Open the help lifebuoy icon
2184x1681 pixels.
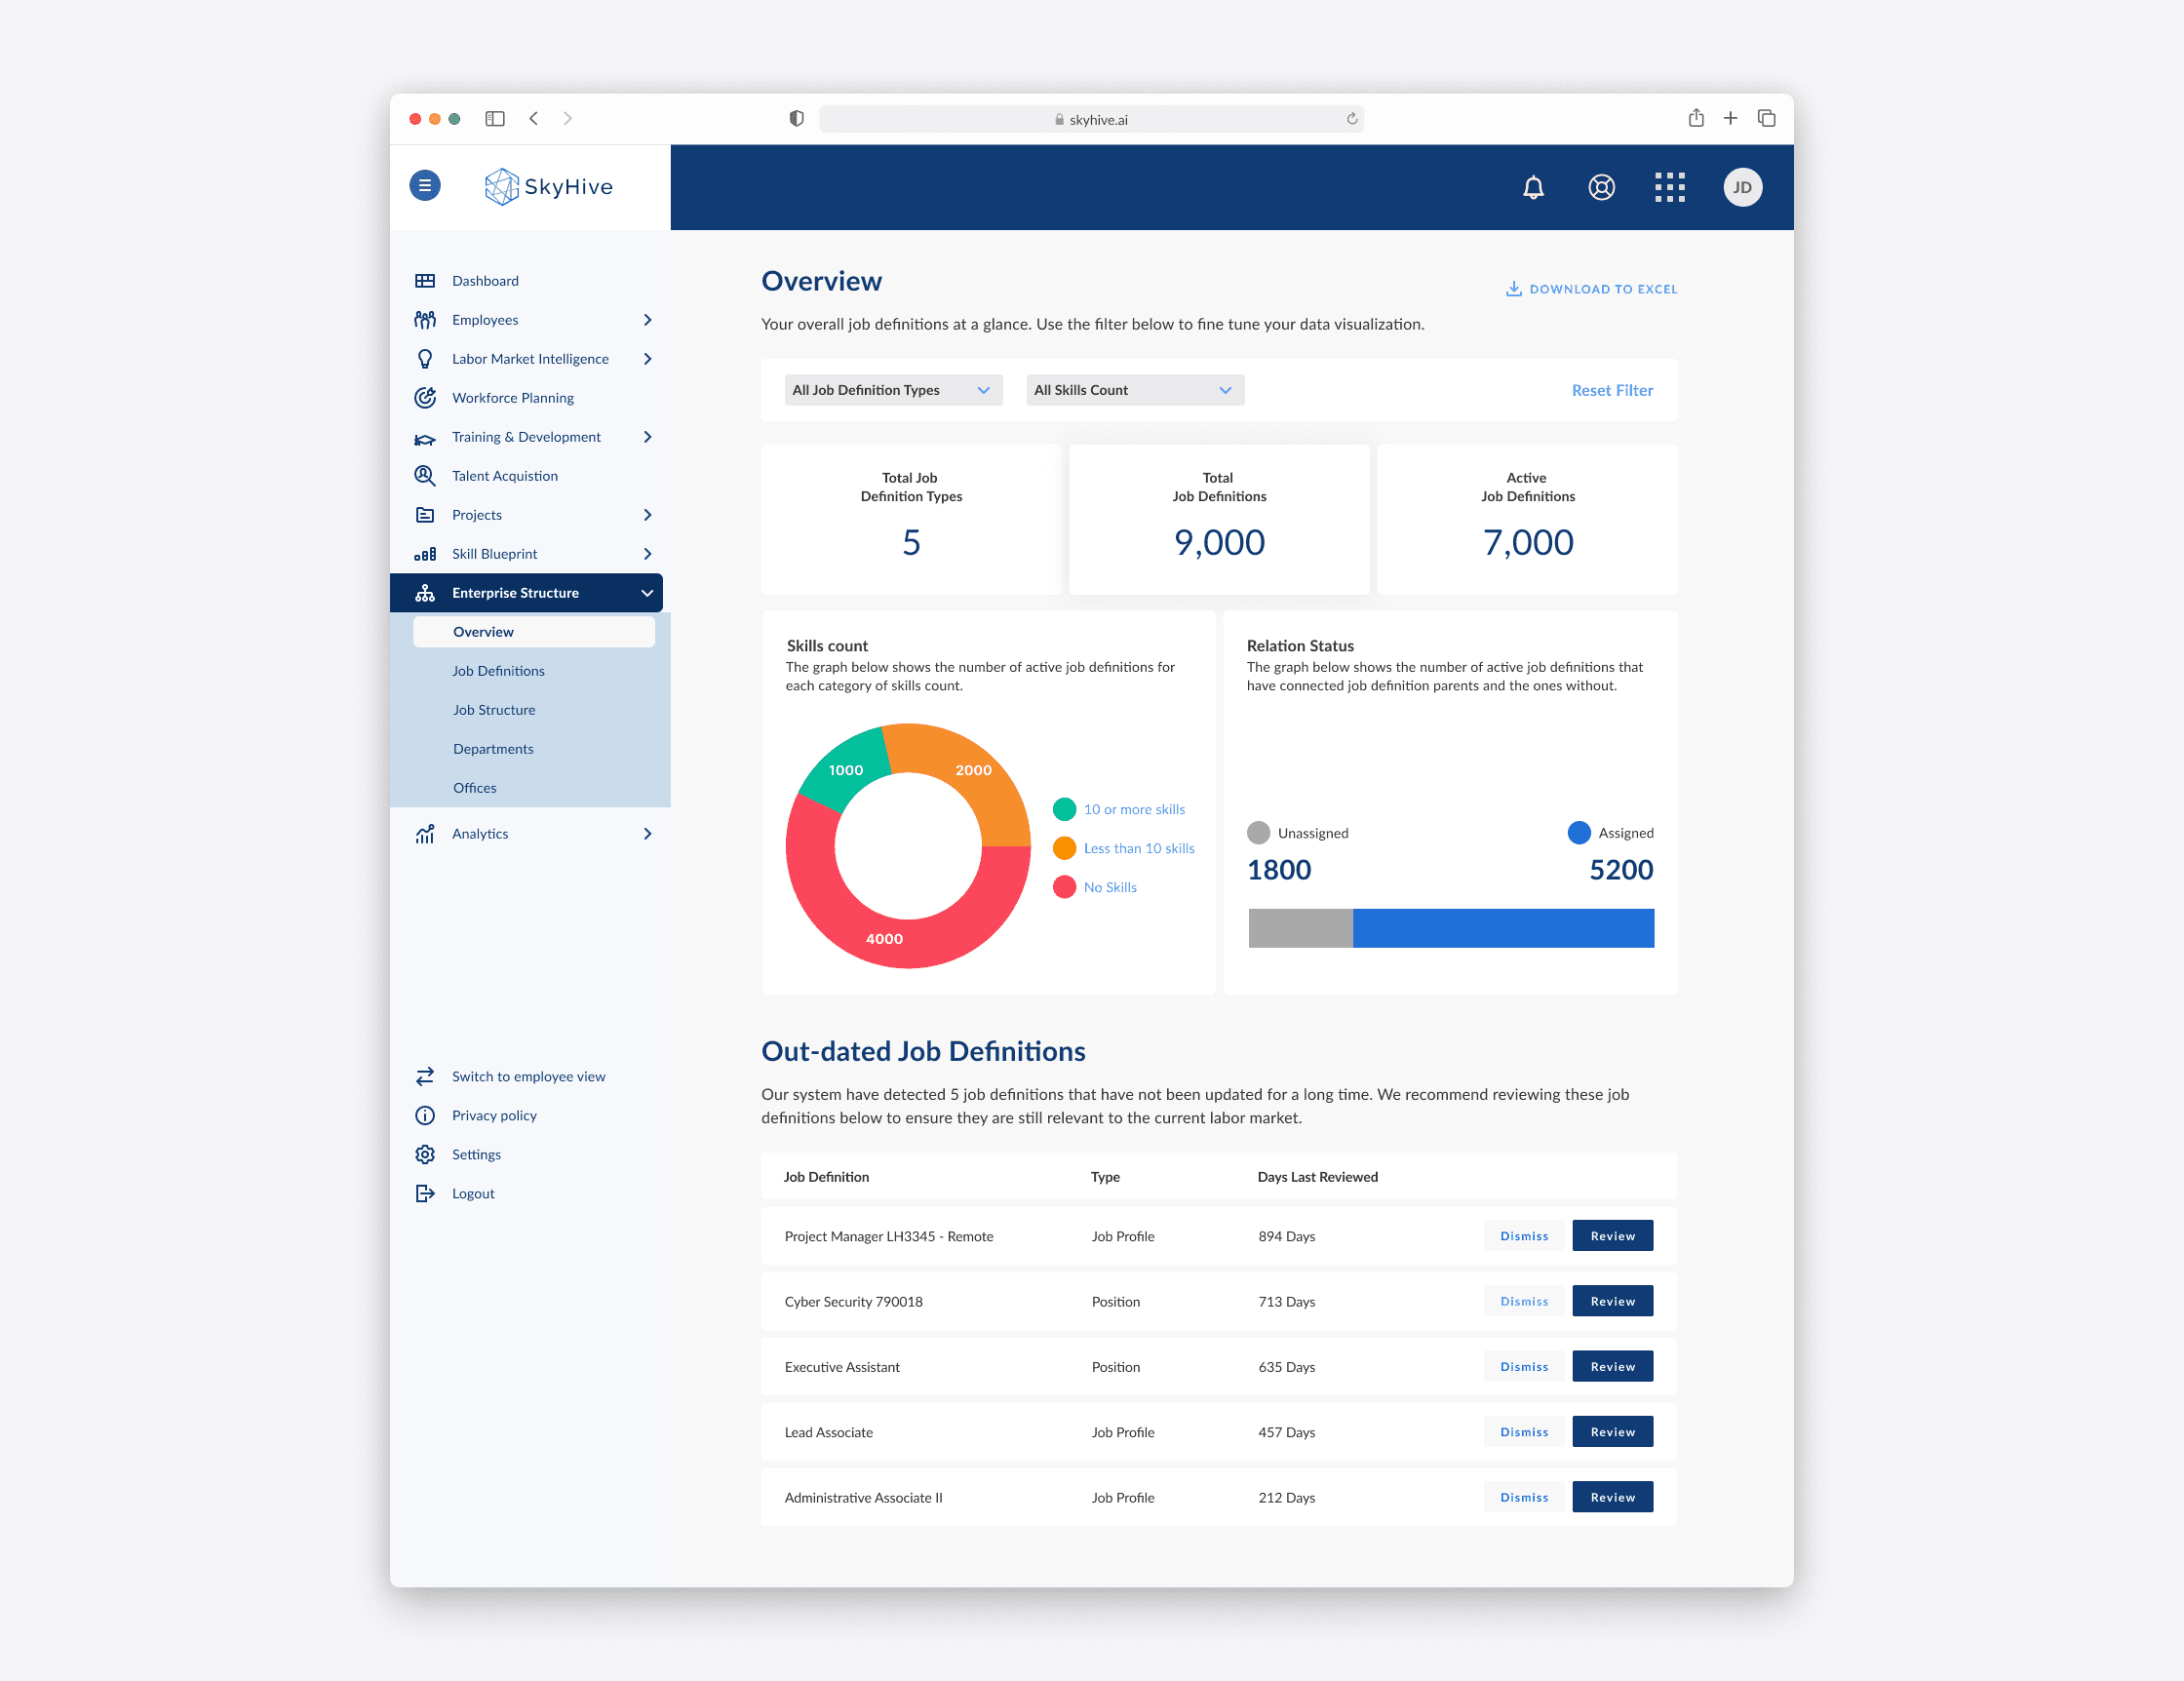click(x=1601, y=187)
